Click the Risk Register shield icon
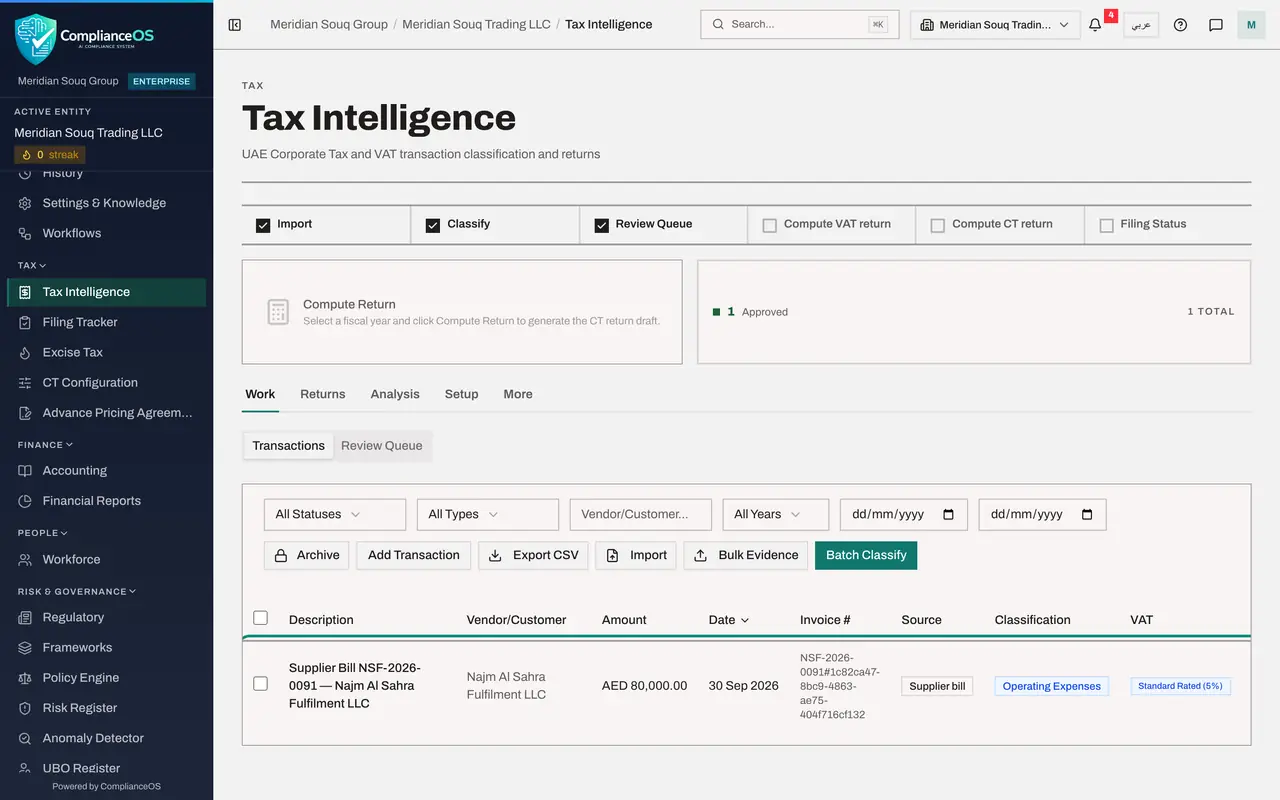This screenshot has height=800, width=1280. click(x=25, y=707)
